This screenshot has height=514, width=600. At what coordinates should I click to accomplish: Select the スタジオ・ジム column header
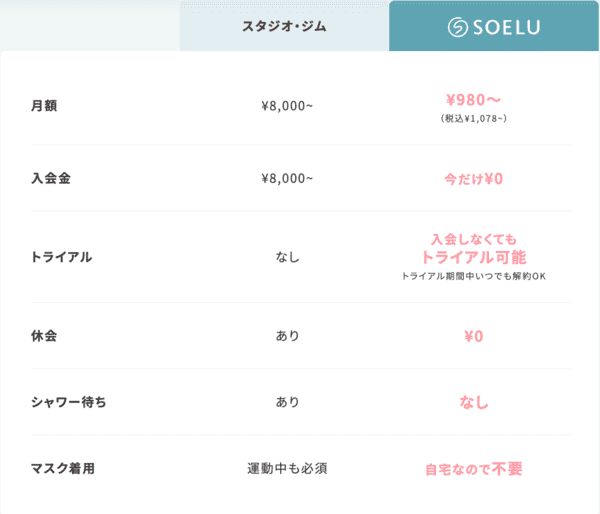click(x=284, y=26)
